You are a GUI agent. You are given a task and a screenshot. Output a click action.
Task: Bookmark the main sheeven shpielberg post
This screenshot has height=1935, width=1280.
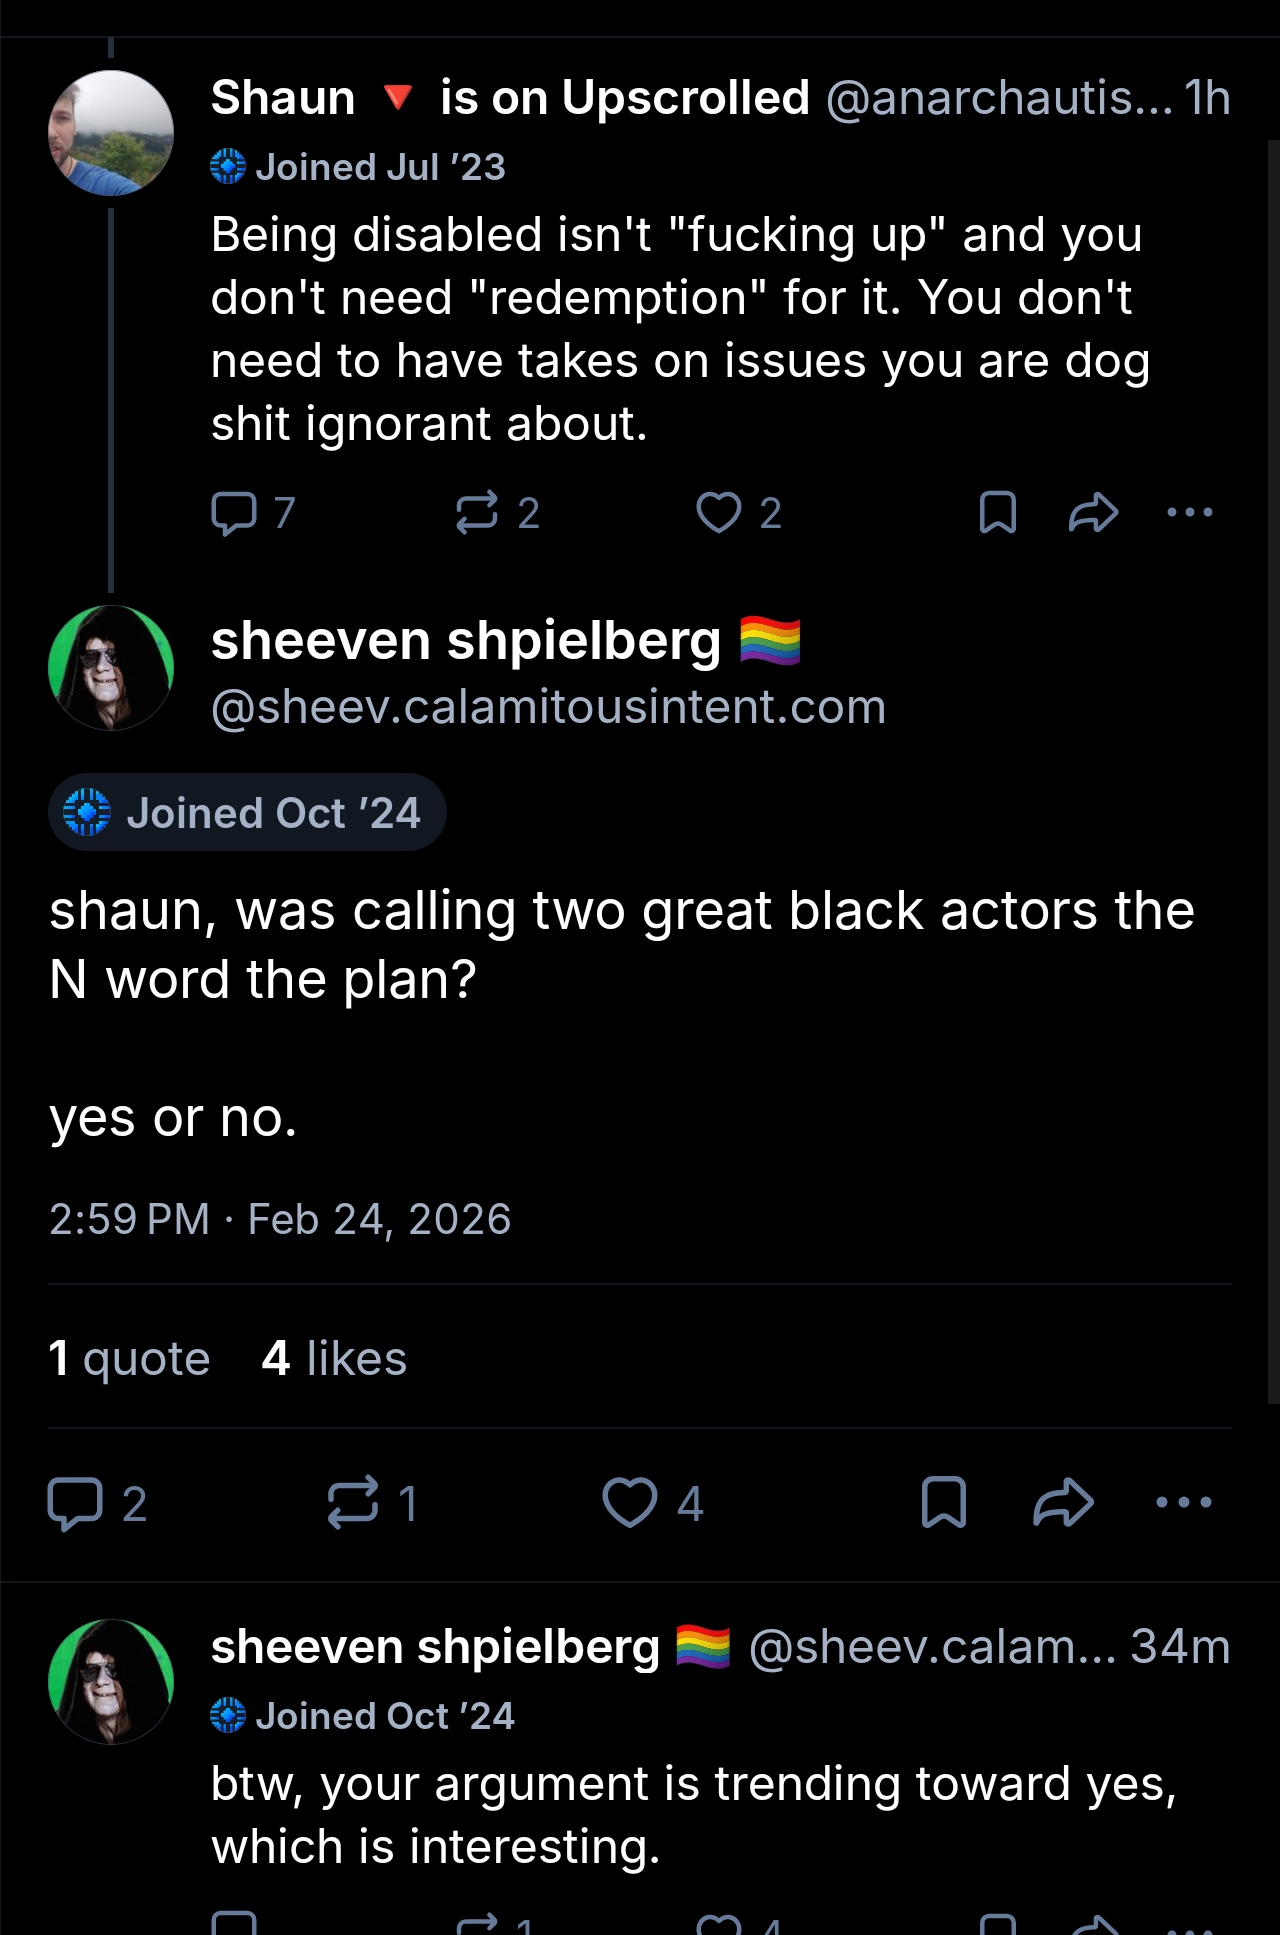tap(943, 1503)
